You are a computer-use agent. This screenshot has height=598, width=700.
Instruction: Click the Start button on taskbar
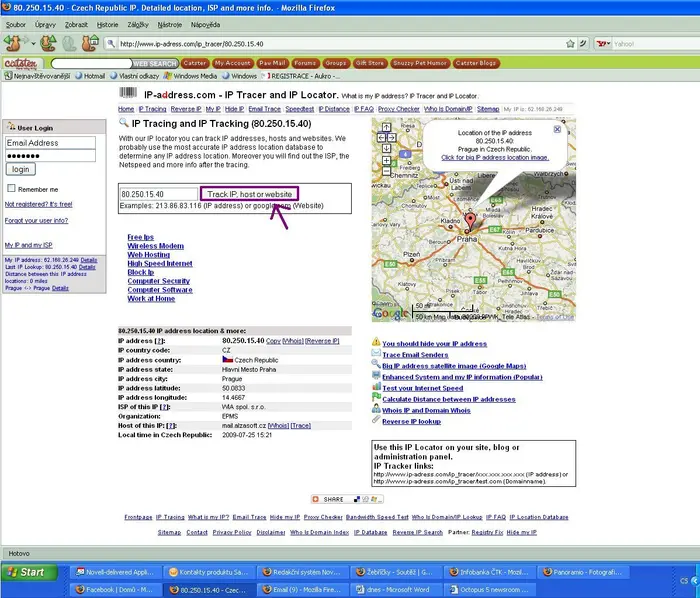[29, 572]
